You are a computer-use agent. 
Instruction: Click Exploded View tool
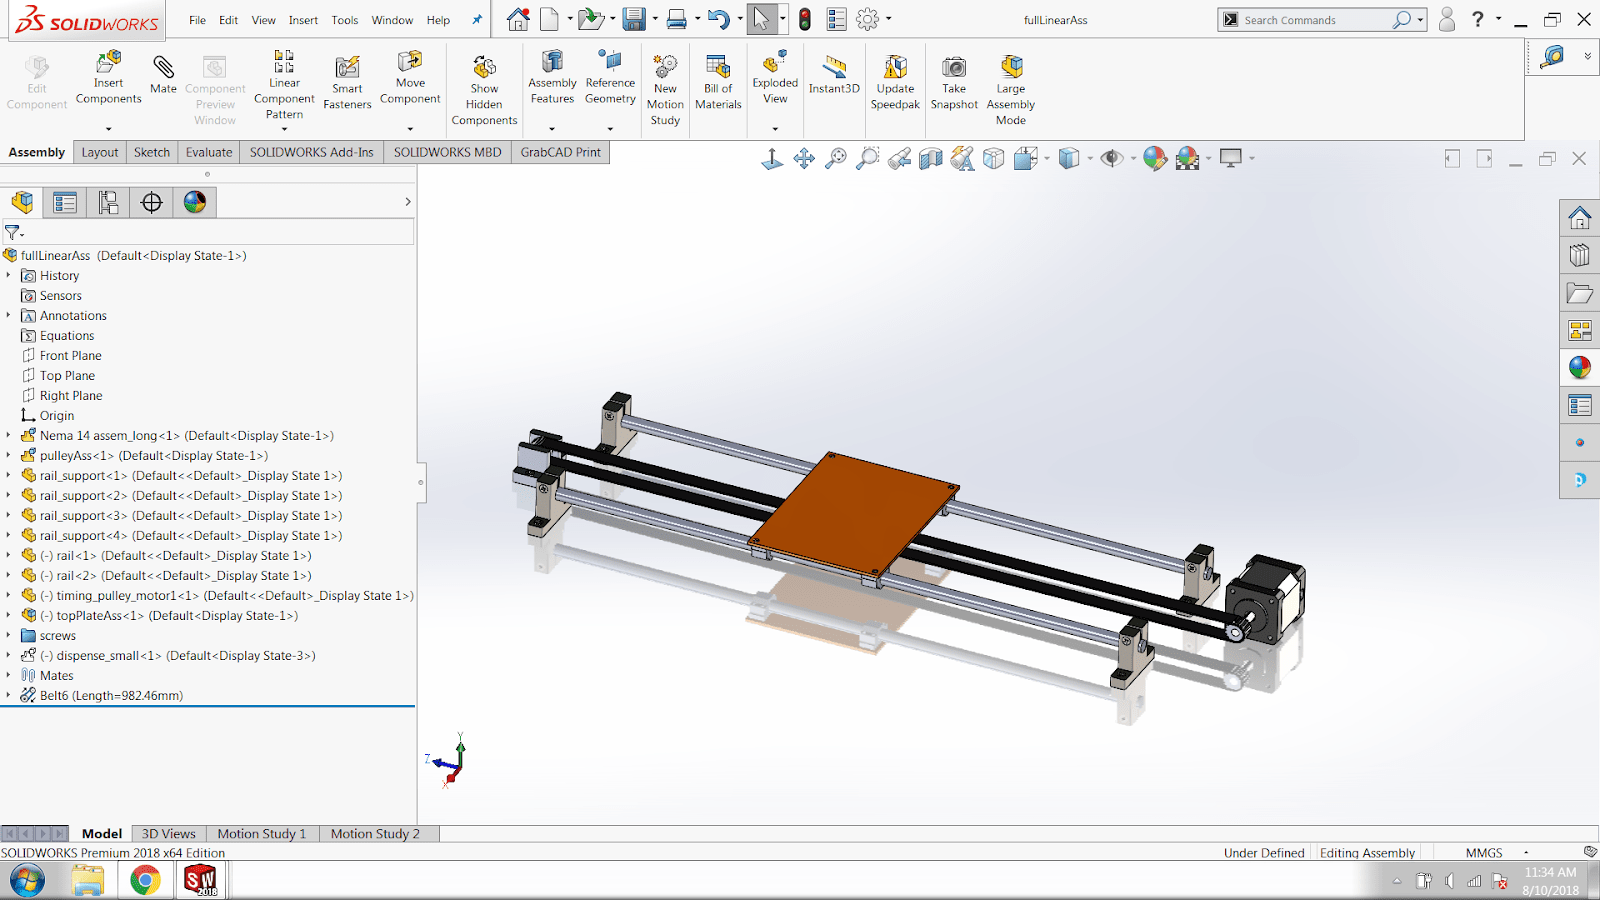click(x=775, y=78)
